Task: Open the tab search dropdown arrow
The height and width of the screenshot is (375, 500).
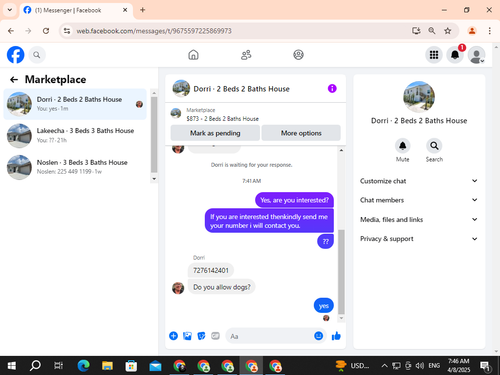Action: click(x=10, y=10)
